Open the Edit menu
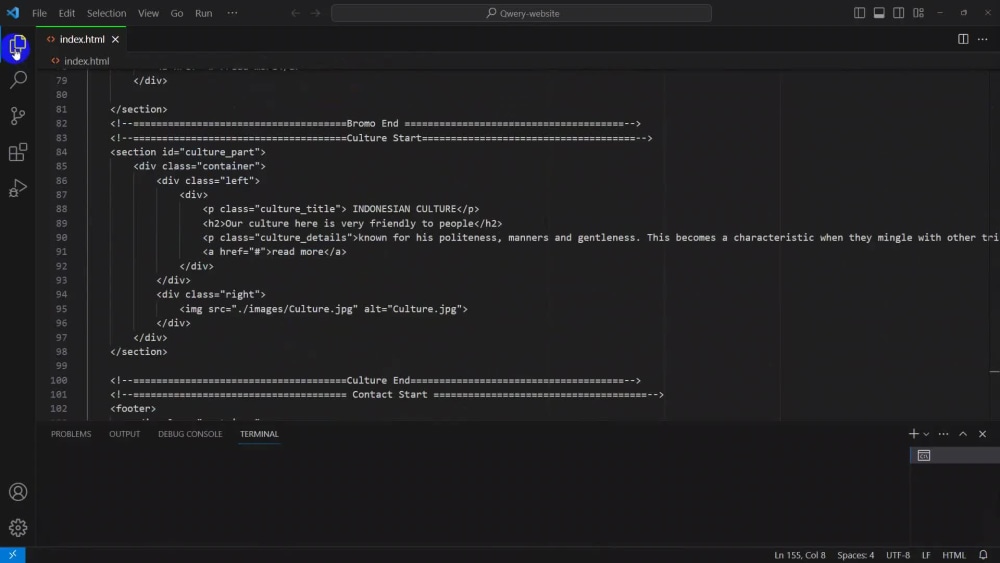 point(66,13)
